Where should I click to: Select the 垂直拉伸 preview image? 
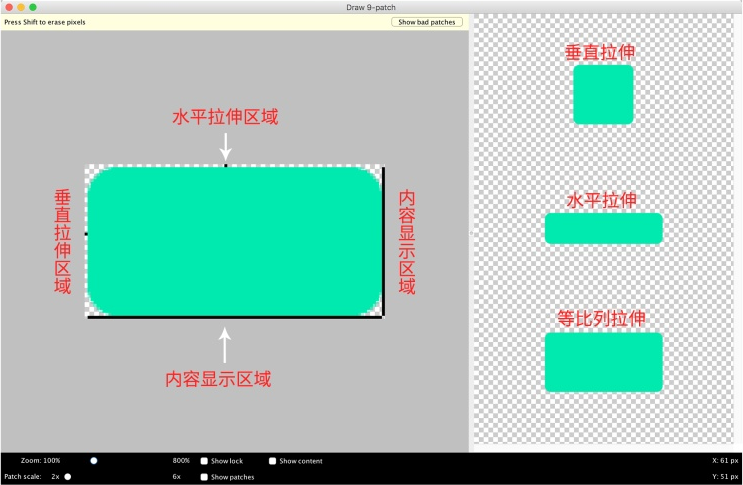click(x=603, y=95)
